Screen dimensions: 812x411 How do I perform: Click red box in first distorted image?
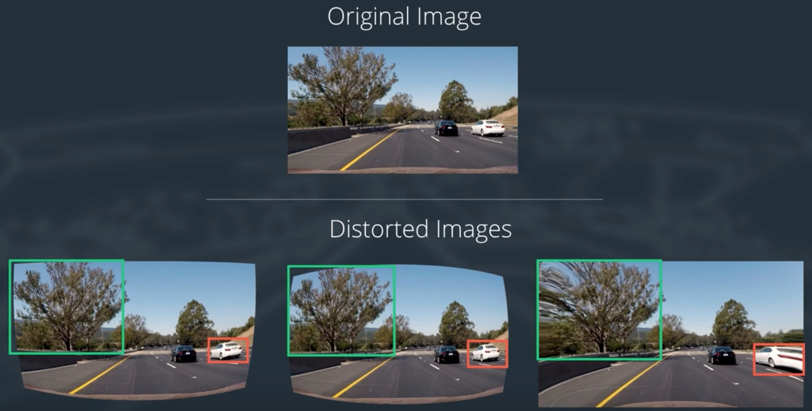pyautogui.click(x=228, y=350)
